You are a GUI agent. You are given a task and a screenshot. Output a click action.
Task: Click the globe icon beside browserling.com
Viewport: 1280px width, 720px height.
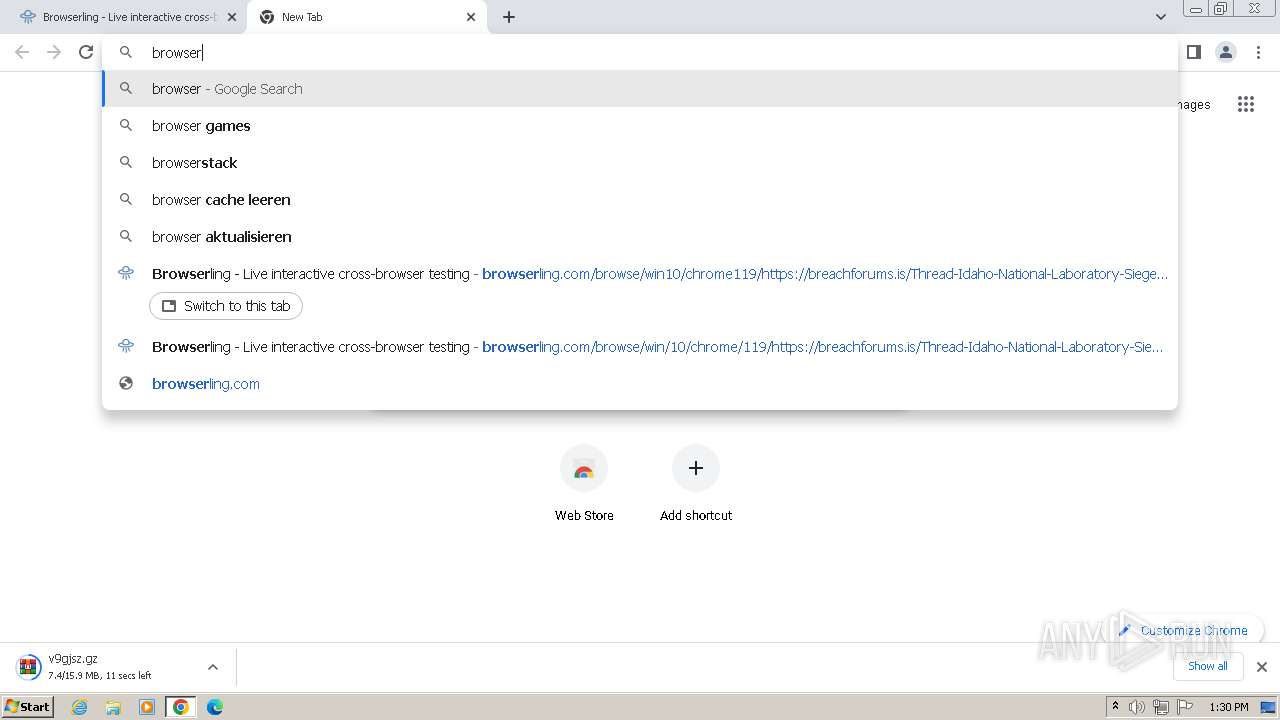(126, 384)
